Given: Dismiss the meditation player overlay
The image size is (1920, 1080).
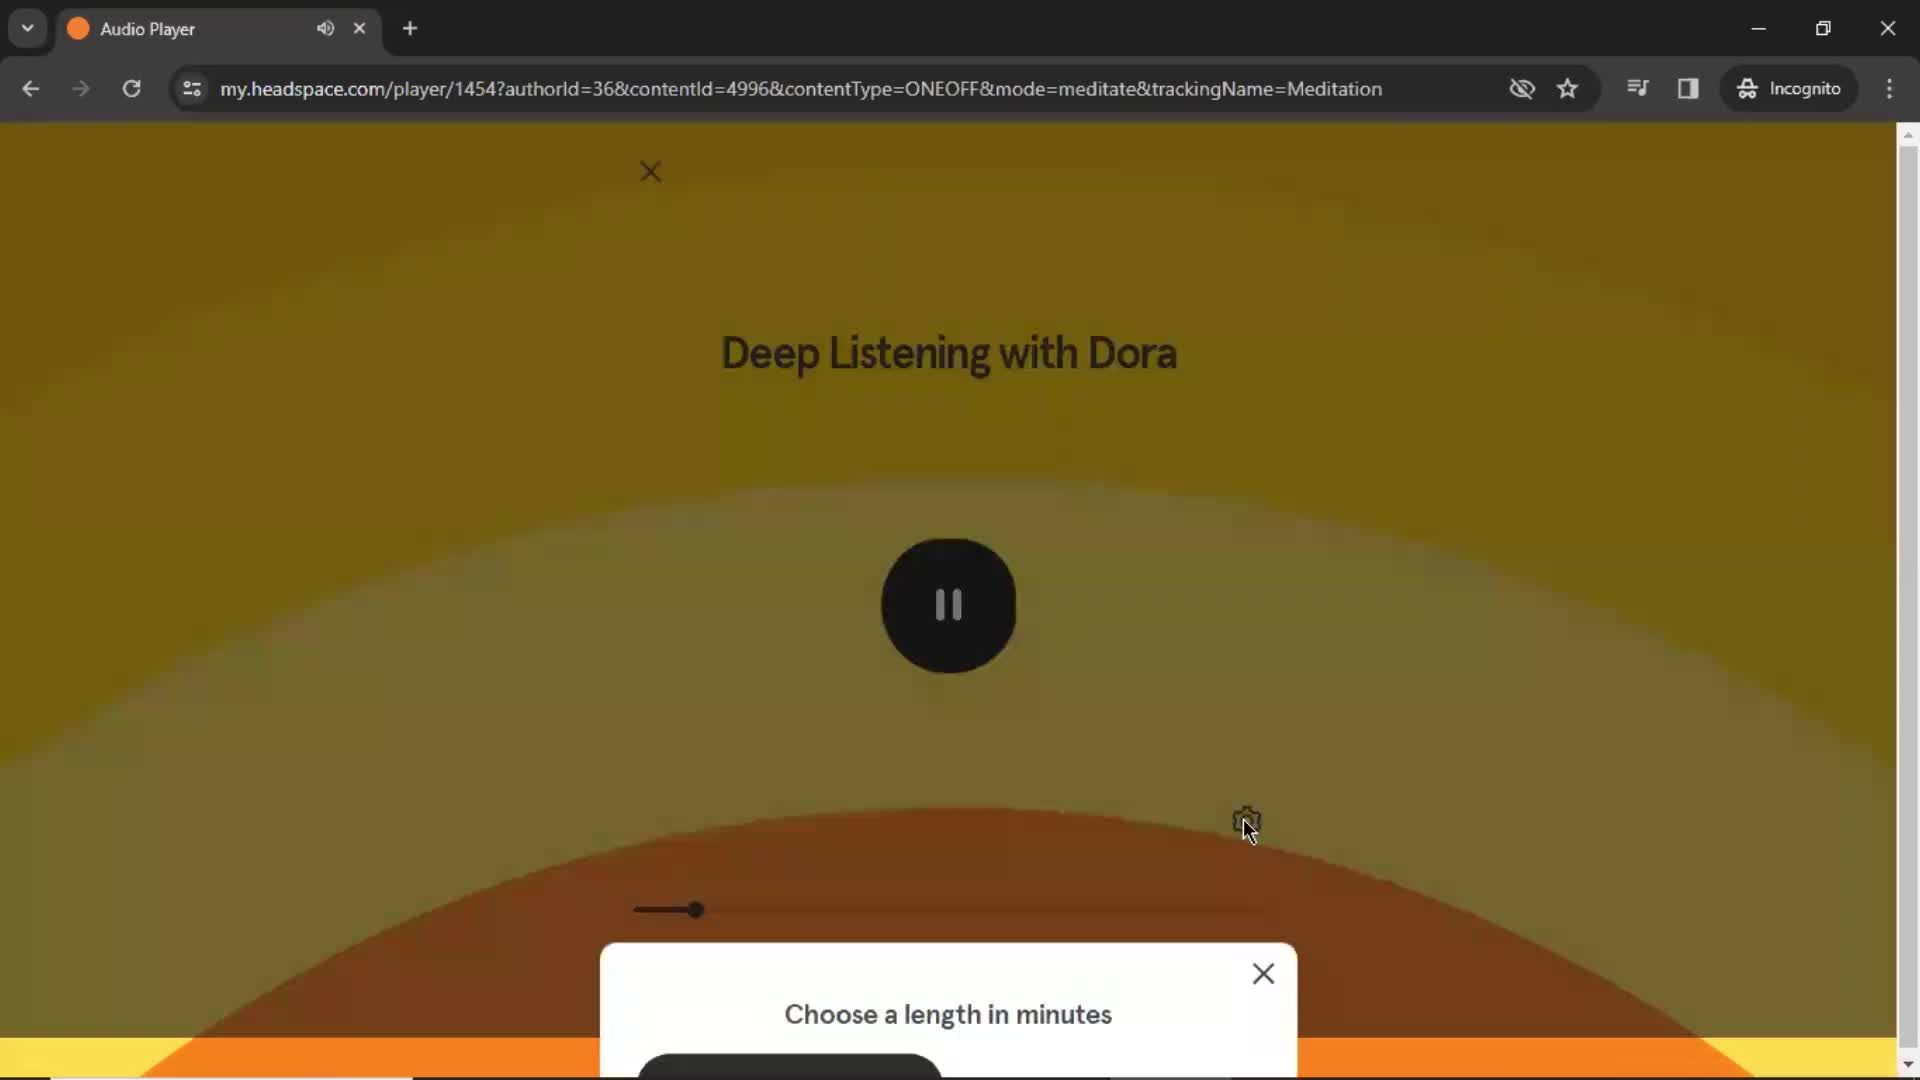Looking at the screenshot, I should click(649, 171).
